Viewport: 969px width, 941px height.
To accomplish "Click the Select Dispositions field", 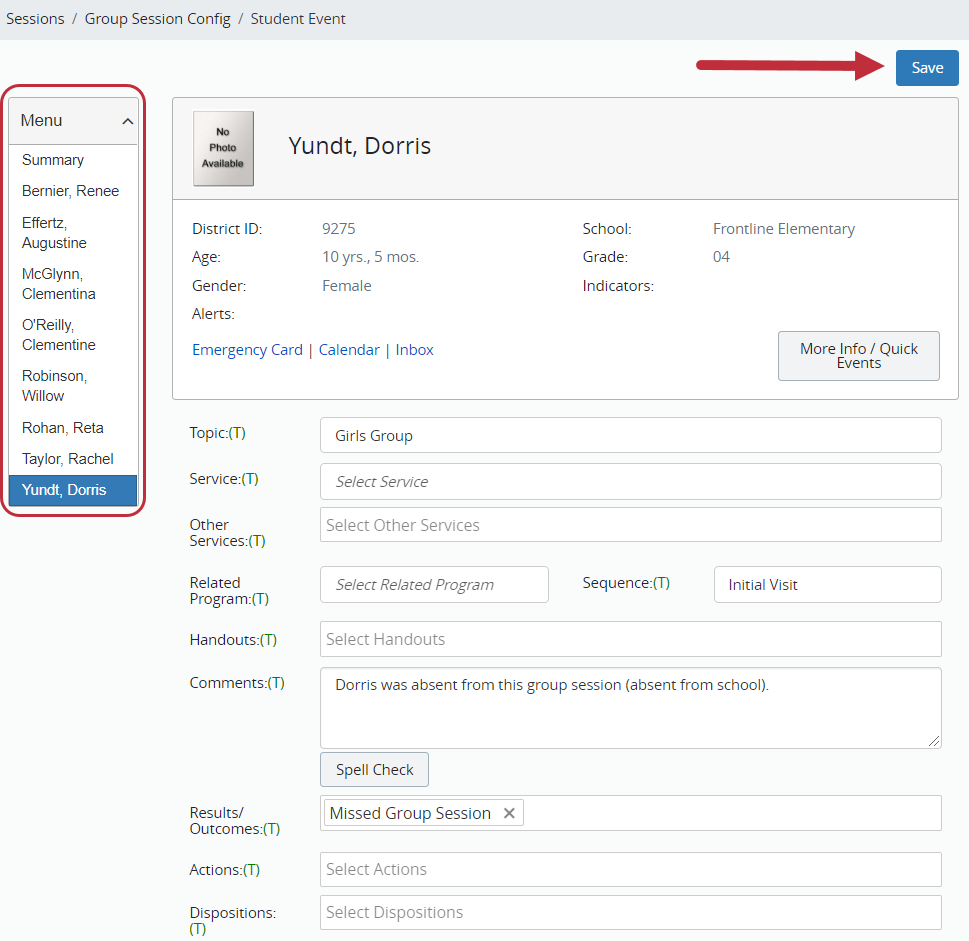I will [x=630, y=913].
